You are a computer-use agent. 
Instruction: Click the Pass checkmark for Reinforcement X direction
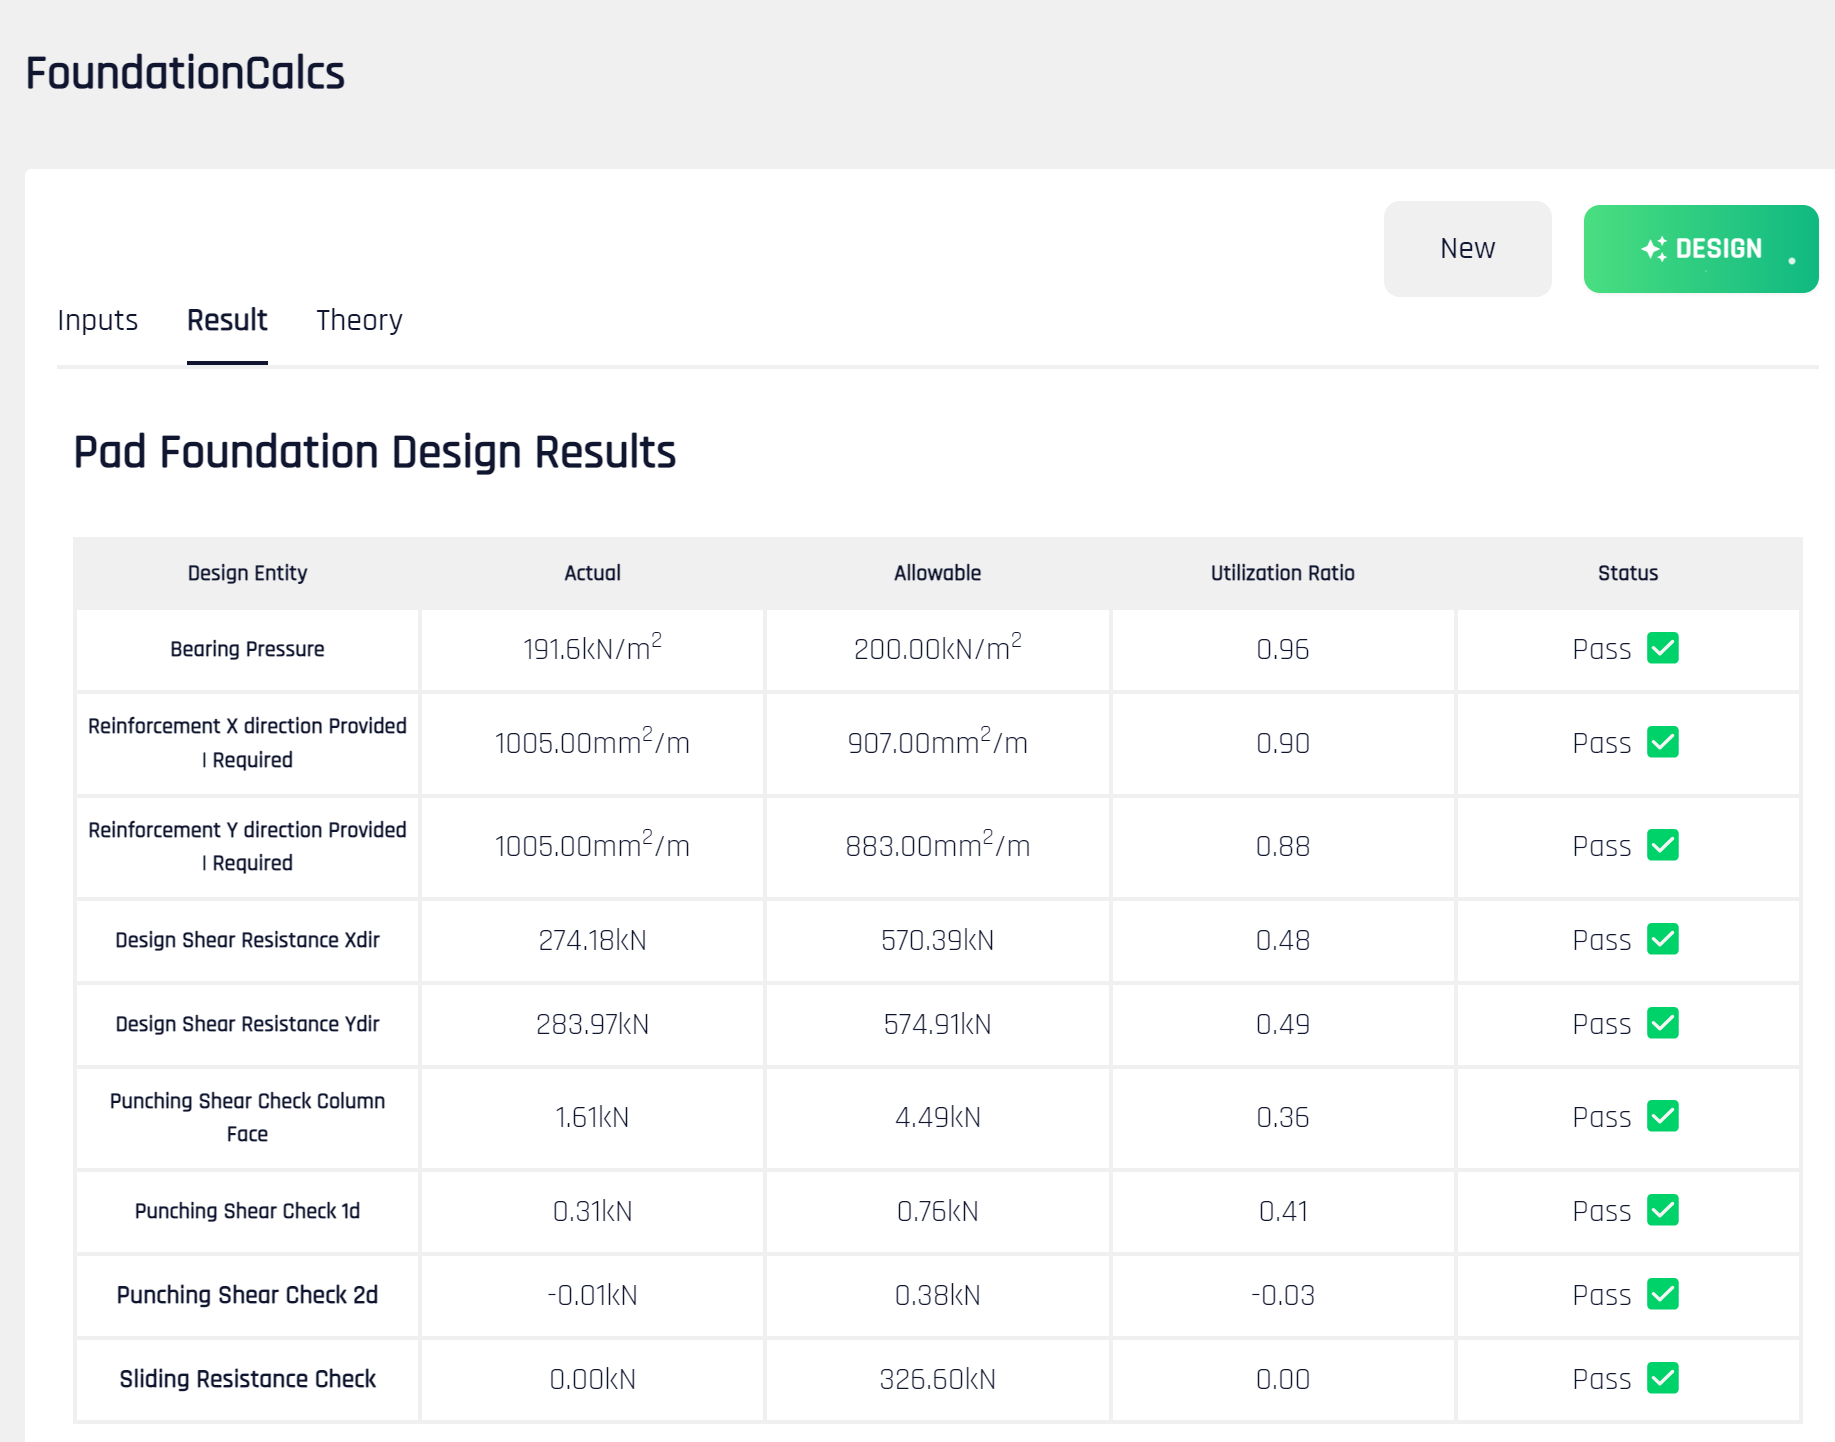coord(1663,743)
